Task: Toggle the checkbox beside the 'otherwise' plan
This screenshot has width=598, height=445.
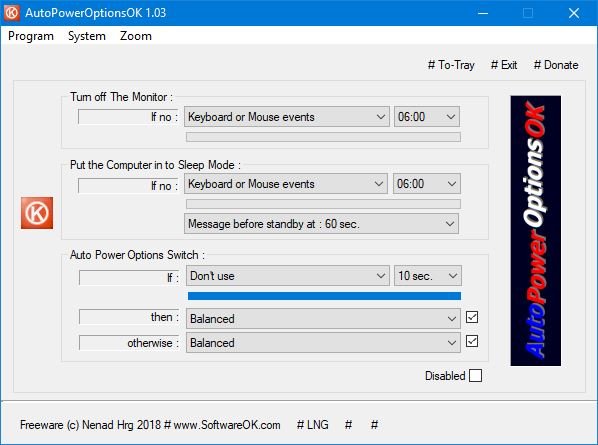Action: coord(472,341)
